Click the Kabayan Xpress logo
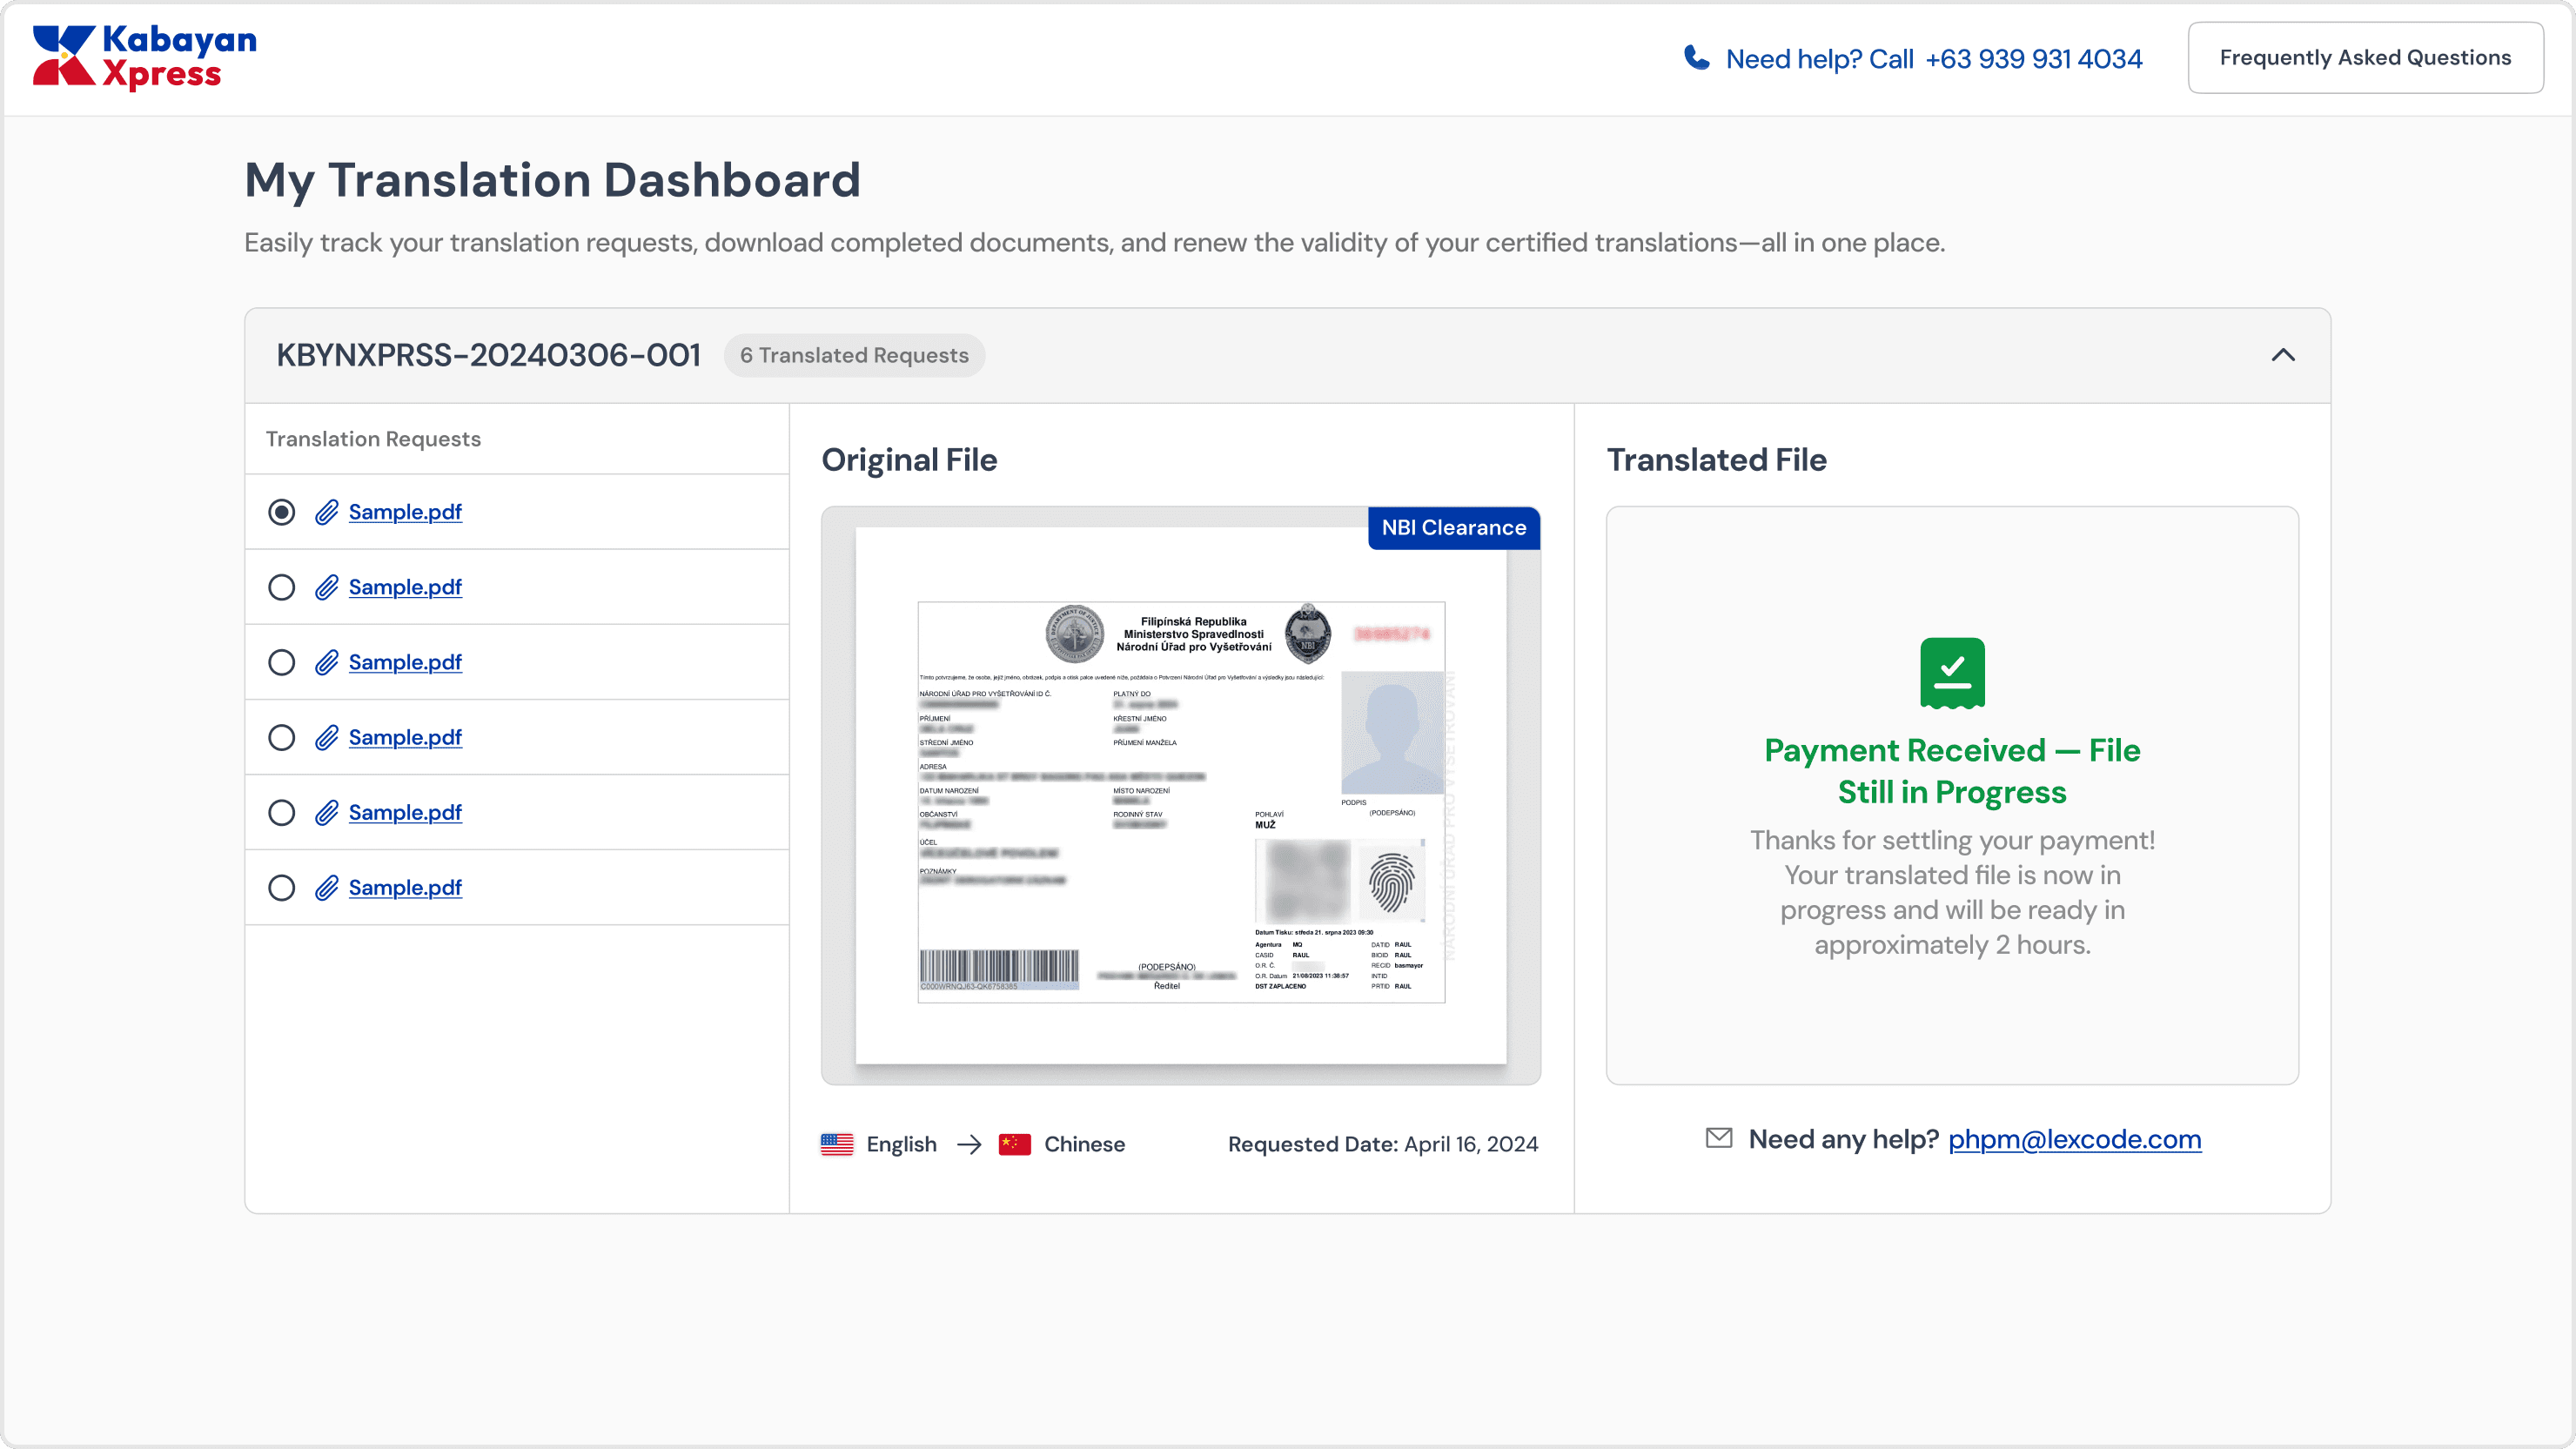Screen dimensions: 2576x1449 (144, 57)
